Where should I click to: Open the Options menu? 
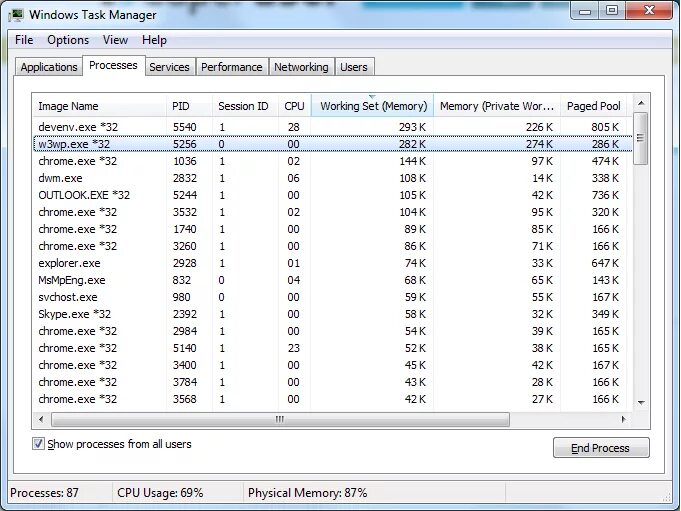click(x=68, y=40)
